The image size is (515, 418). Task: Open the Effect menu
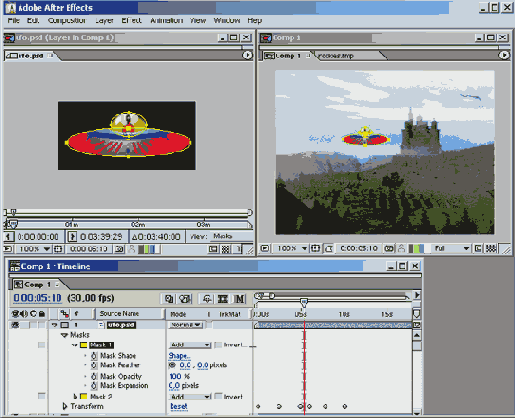pyautogui.click(x=131, y=20)
